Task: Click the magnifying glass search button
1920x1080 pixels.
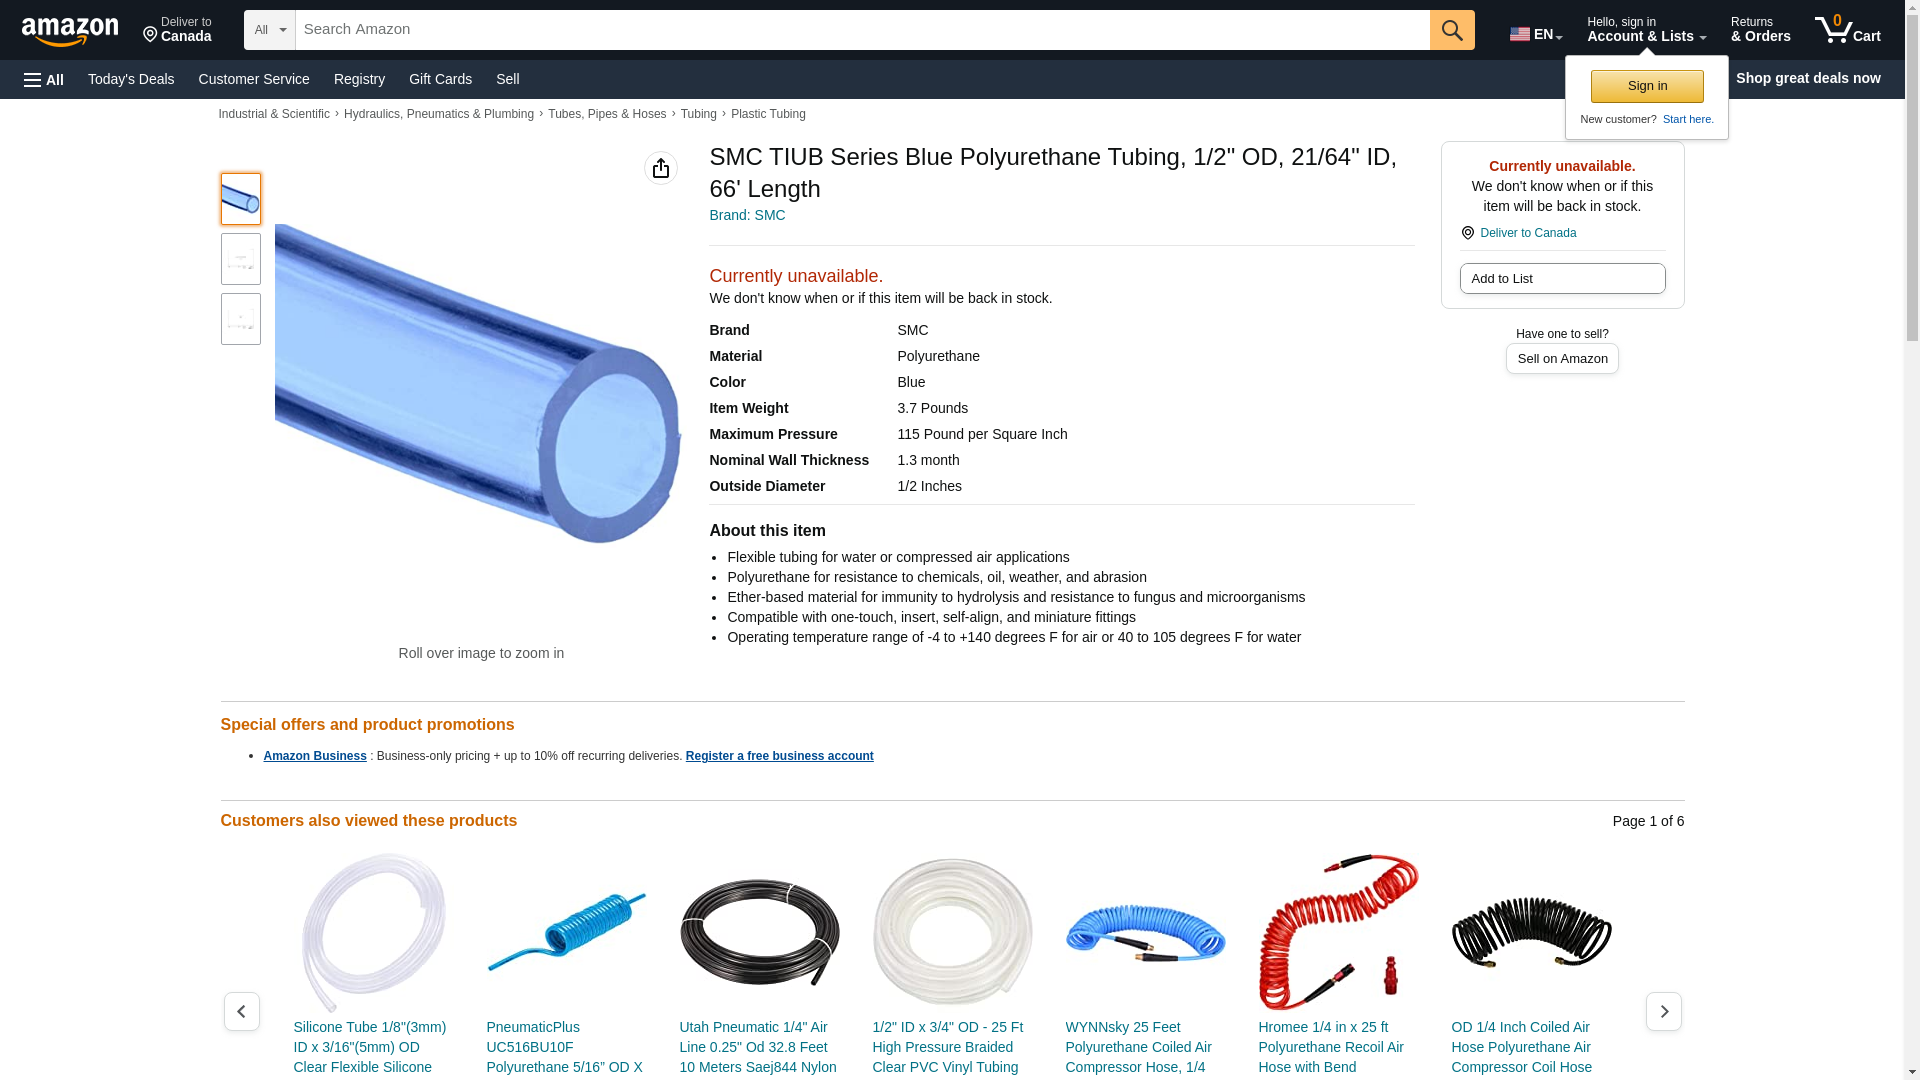Action: [x=1452, y=30]
